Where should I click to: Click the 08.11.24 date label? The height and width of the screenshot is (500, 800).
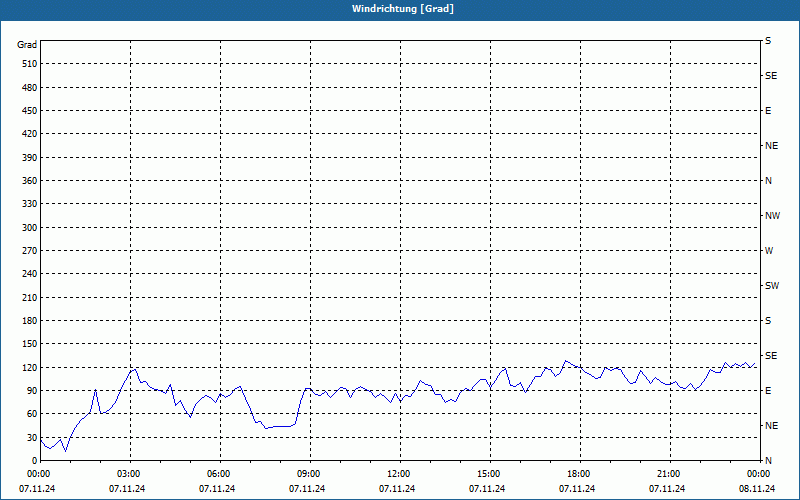click(757, 489)
